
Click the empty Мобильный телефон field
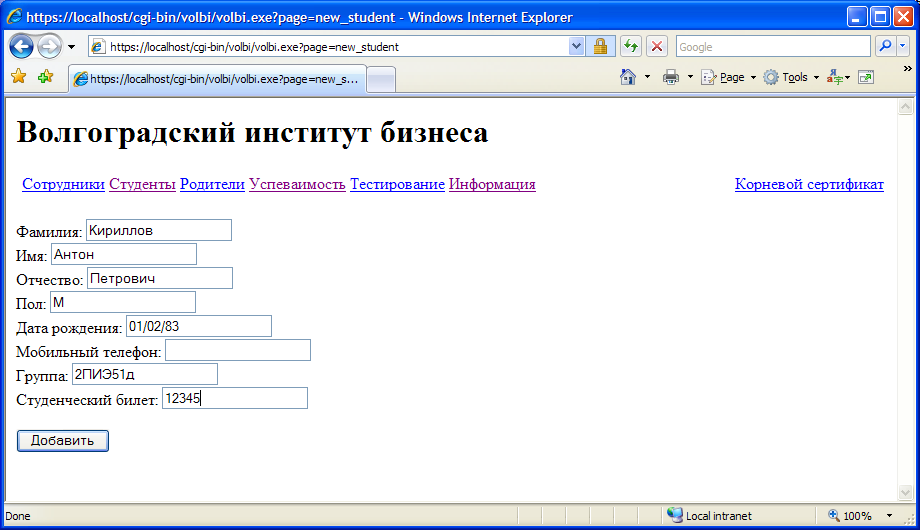[x=238, y=350]
